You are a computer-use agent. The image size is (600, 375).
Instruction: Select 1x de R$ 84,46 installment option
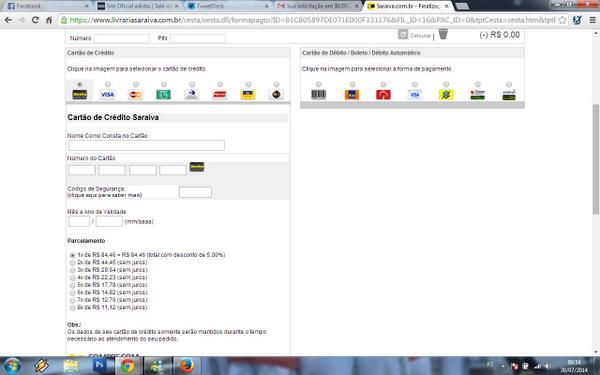pos(73,255)
